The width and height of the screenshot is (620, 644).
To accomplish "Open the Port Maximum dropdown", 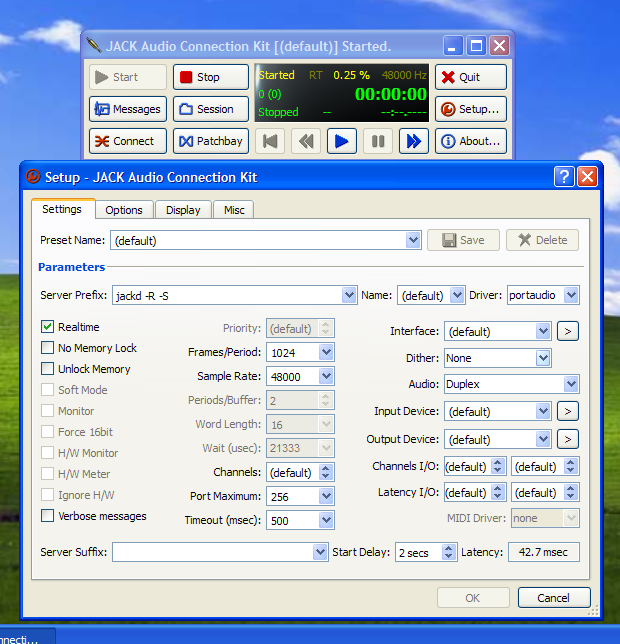I will (326, 496).
